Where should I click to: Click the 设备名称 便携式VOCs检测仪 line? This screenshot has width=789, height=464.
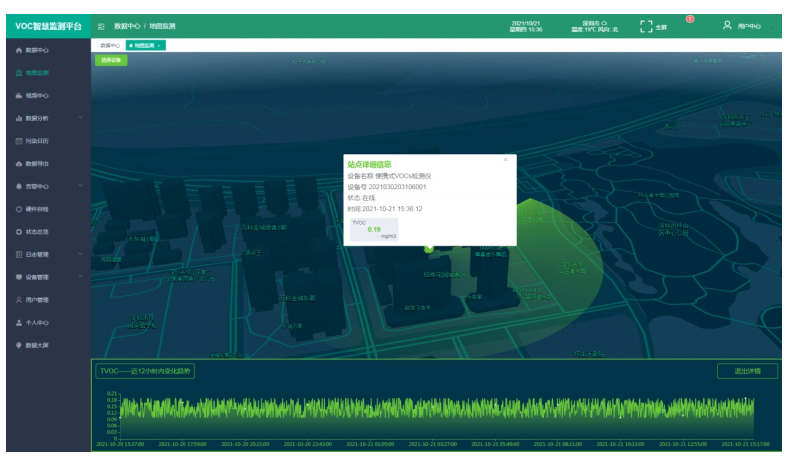[x=389, y=176]
